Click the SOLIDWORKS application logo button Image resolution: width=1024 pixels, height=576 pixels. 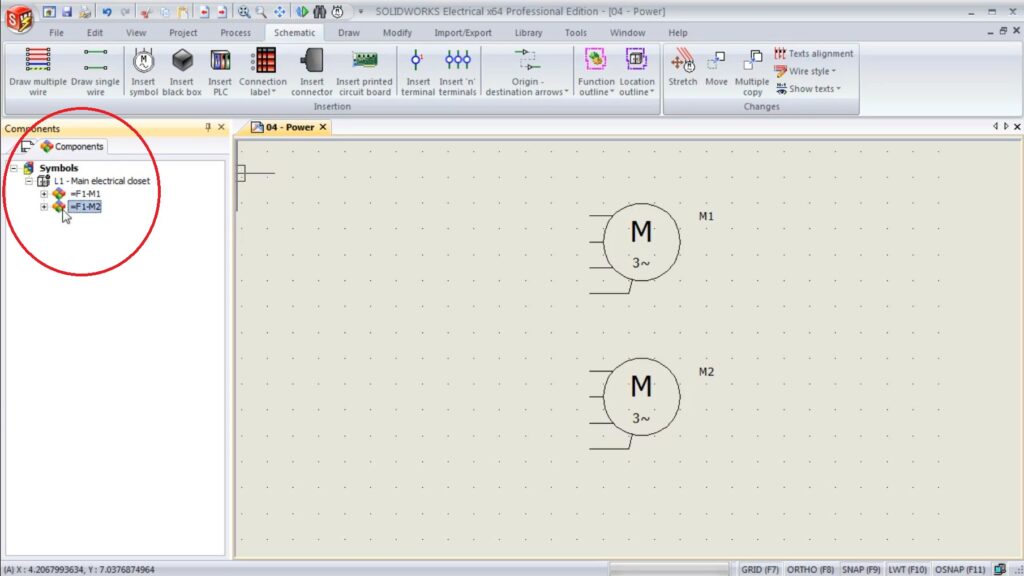[19, 18]
